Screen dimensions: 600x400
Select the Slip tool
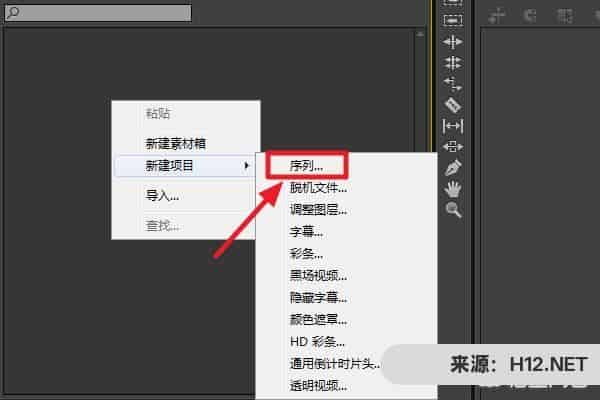pos(453,126)
